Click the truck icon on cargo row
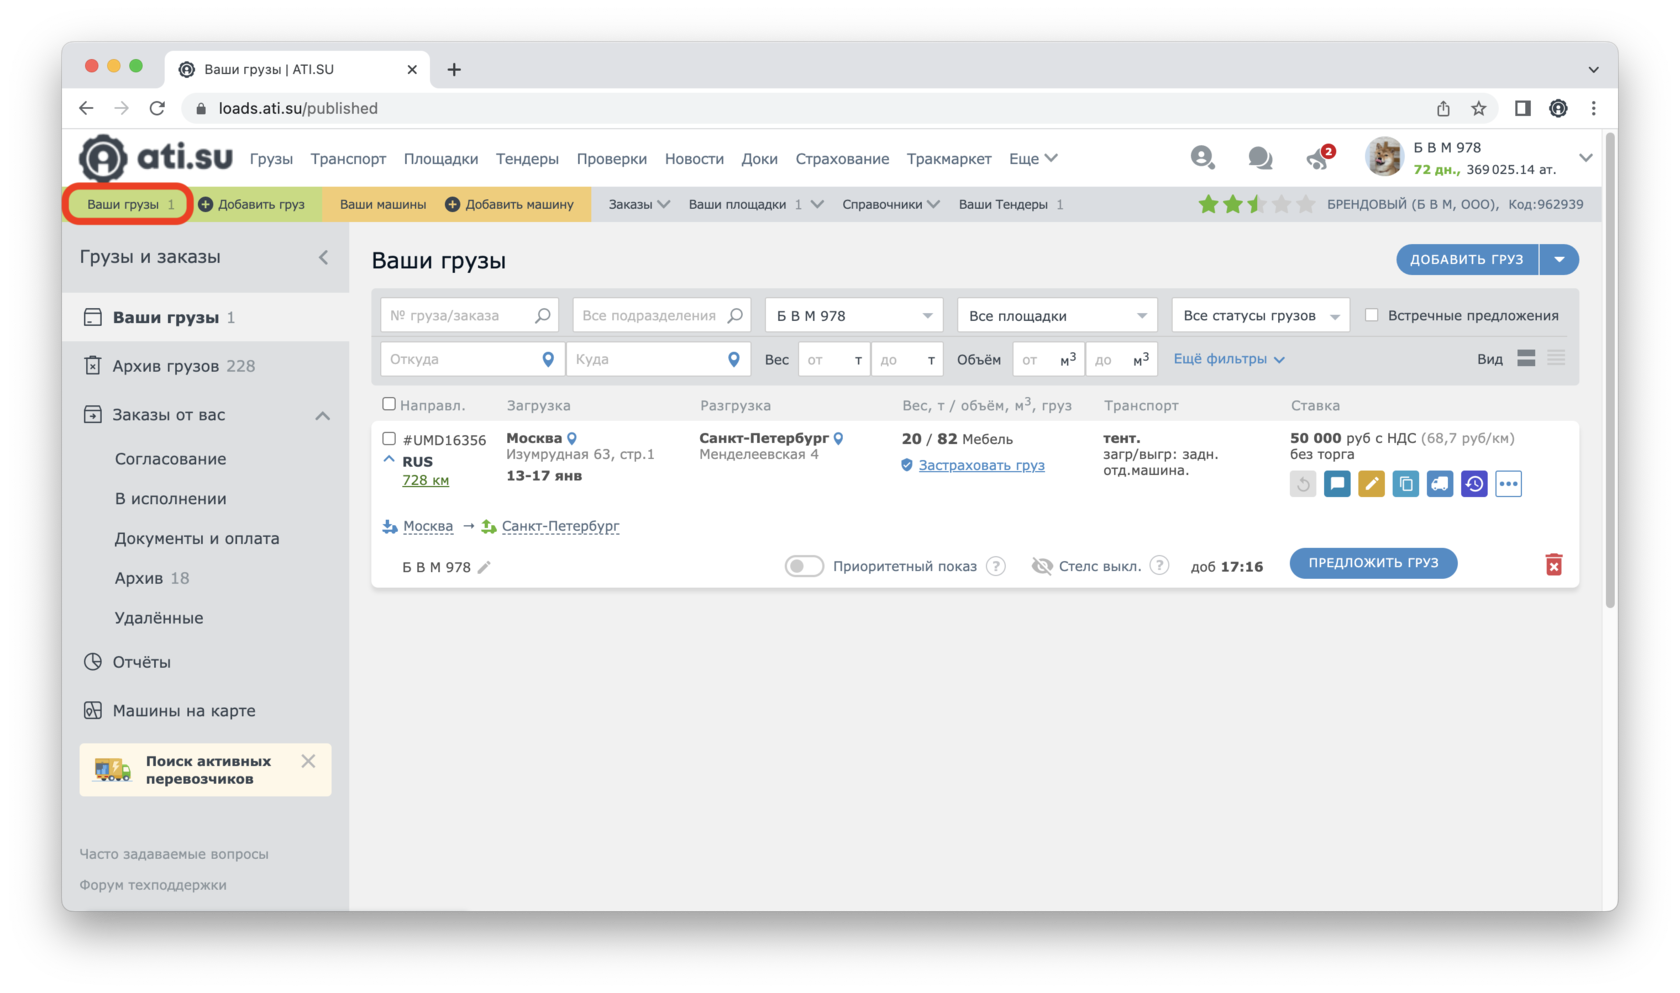Viewport: 1680px width, 993px height. (1439, 484)
